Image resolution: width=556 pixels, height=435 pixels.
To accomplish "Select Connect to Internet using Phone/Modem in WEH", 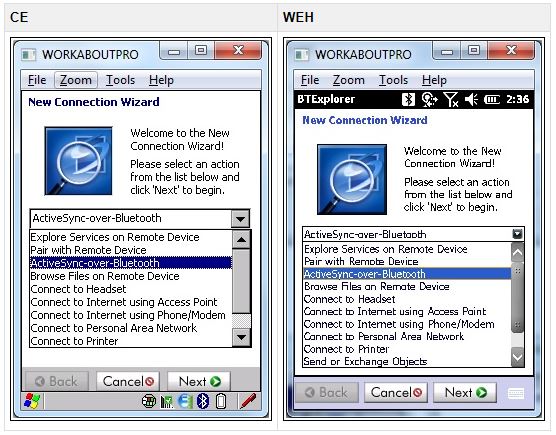I will coord(407,324).
